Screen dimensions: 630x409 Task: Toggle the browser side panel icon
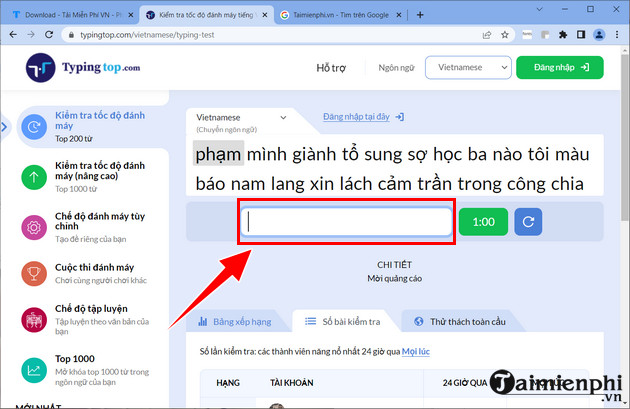tap(581, 35)
